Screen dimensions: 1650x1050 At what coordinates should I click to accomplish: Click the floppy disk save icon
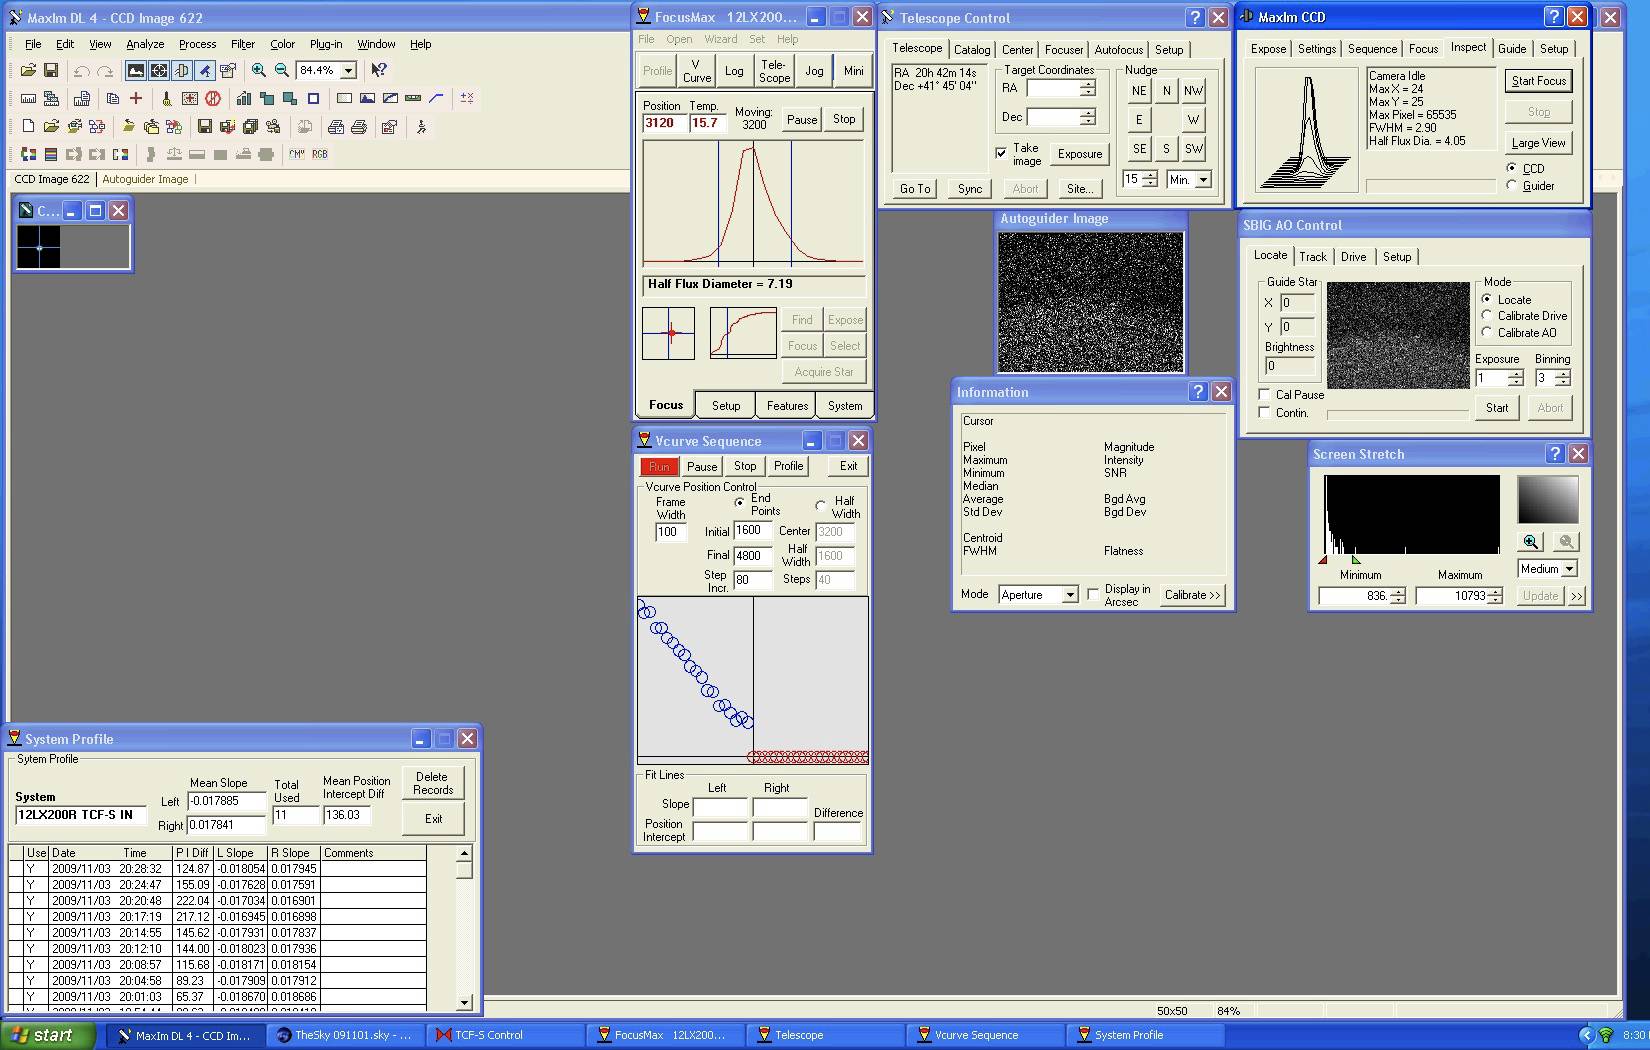point(51,70)
